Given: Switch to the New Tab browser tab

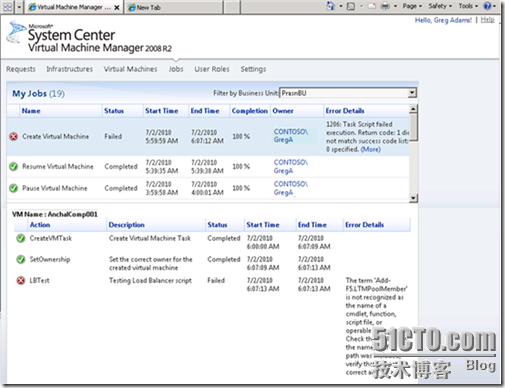Looking at the screenshot, I should [x=173, y=7].
